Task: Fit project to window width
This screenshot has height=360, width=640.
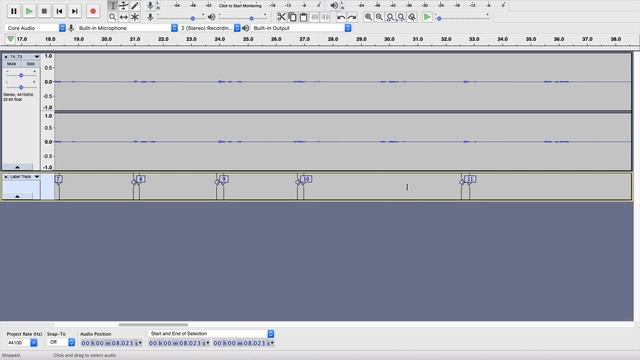Action: click(x=401, y=17)
